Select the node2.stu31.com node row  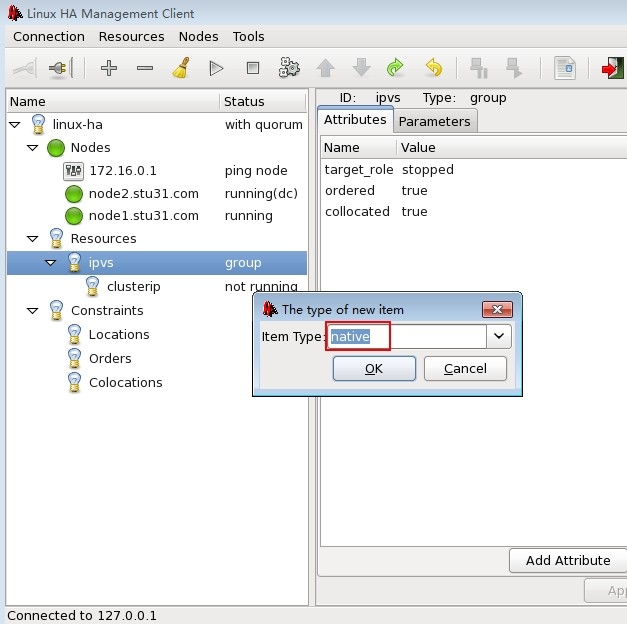pos(157,194)
